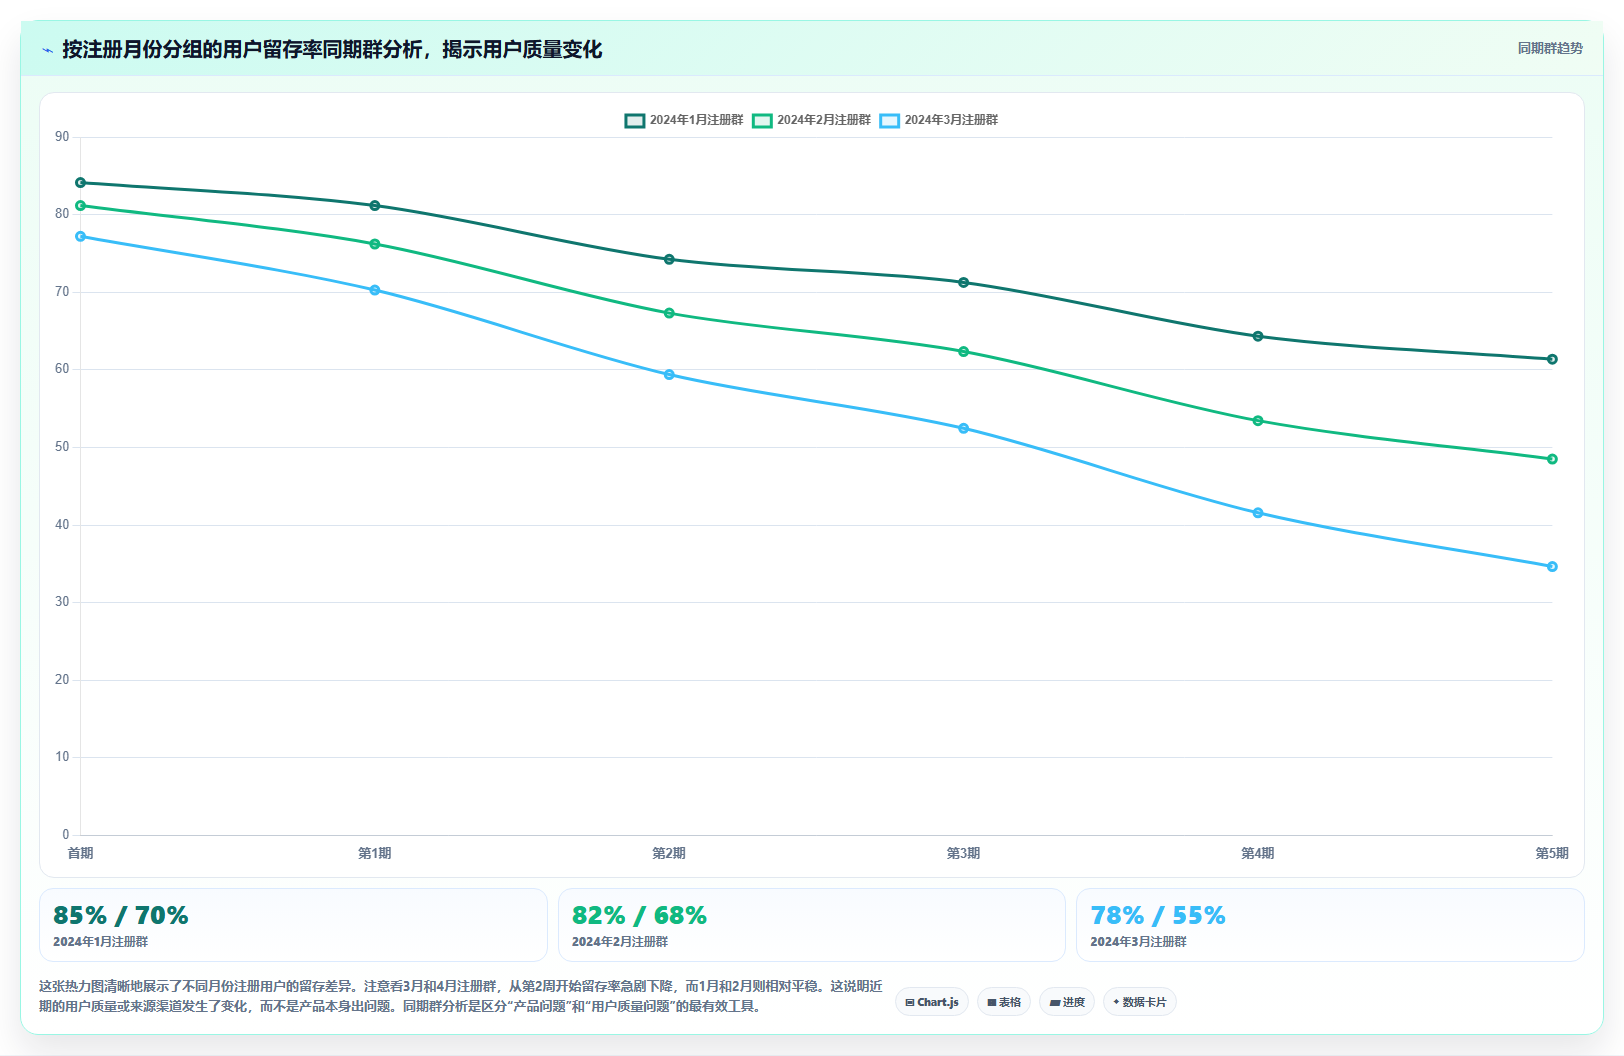This screenshot has width=1624, height=1056.
Task: Click the 2月 cohort point at 第4期
Action: coord(1258,421)
